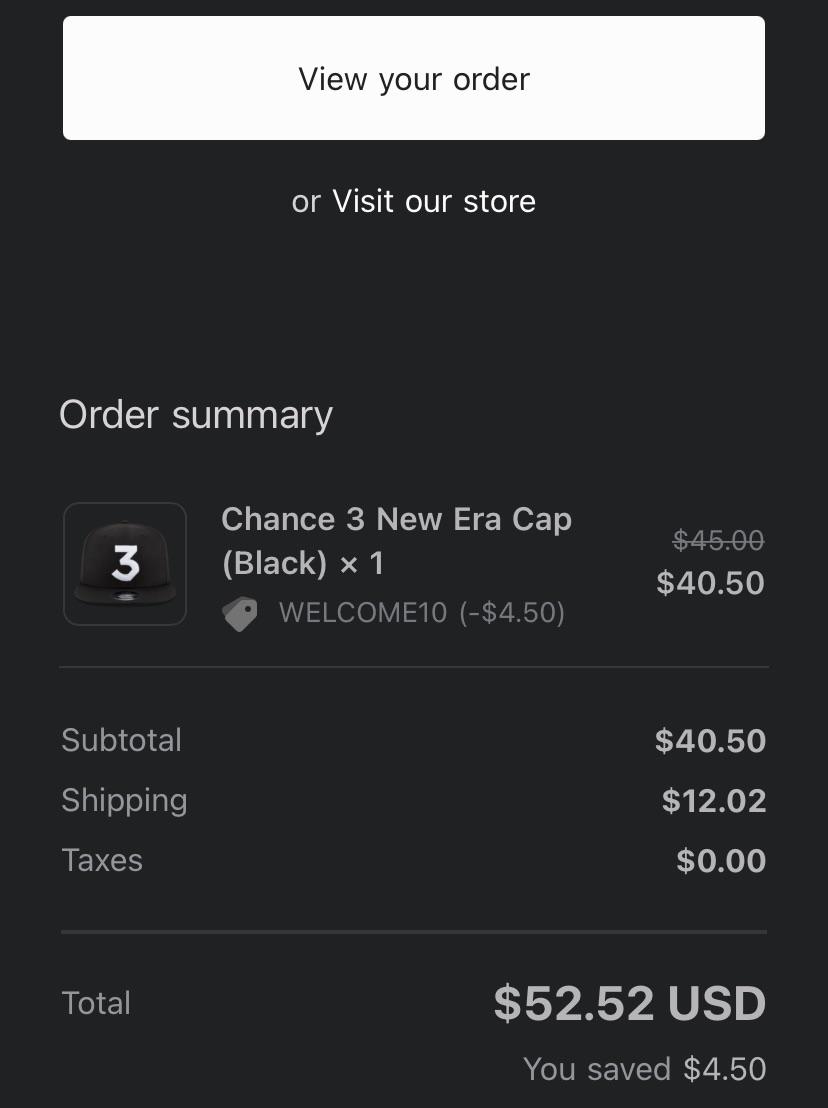Click the shipping cost $12.02

[714, 800]
